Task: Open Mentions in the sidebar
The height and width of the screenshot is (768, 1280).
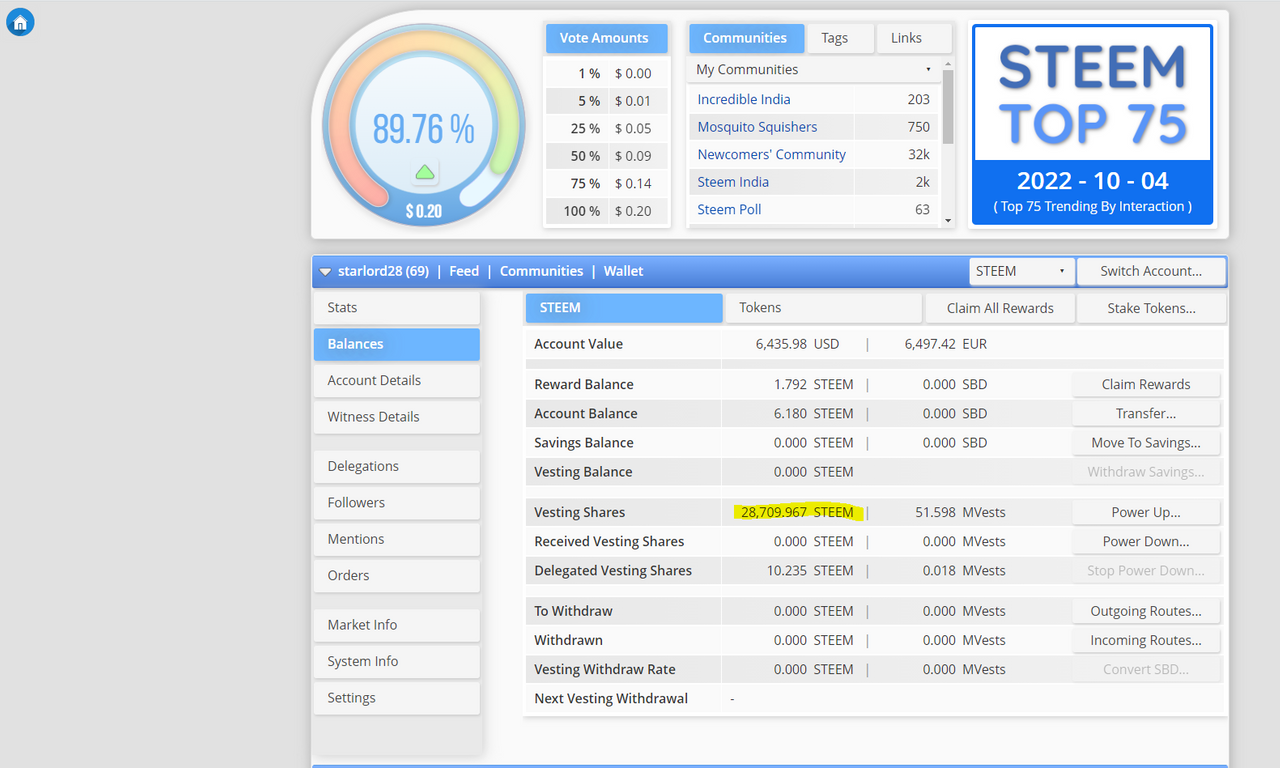Action: pos(397,539)
